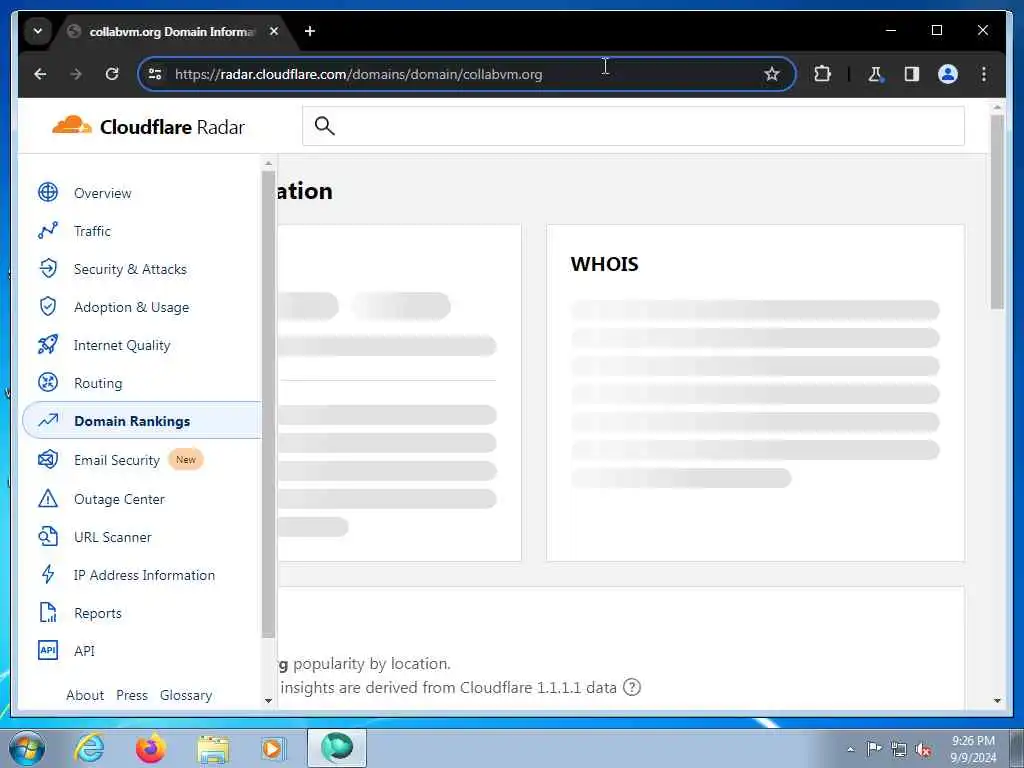Click the page vertical scrollbar thumb

pyautogui.click(x=997, y=212)
